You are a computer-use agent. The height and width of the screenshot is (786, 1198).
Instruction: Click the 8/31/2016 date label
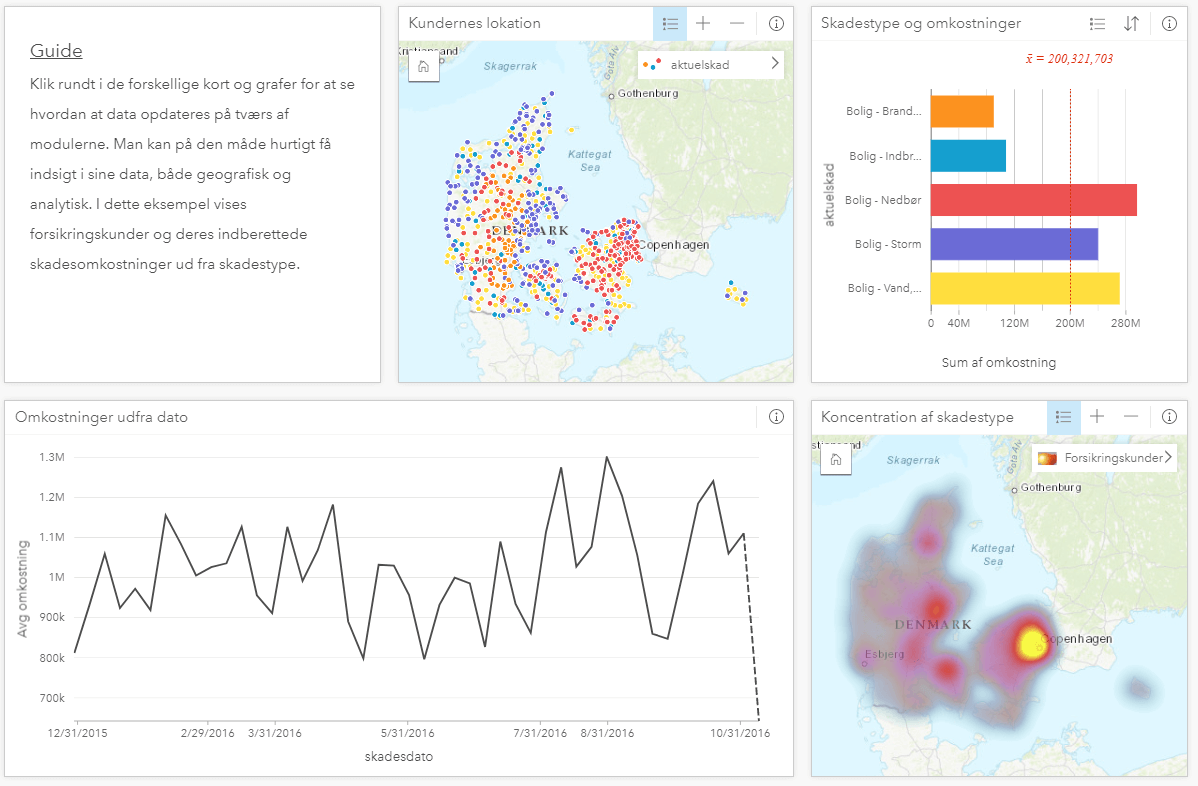click(607, 733)
